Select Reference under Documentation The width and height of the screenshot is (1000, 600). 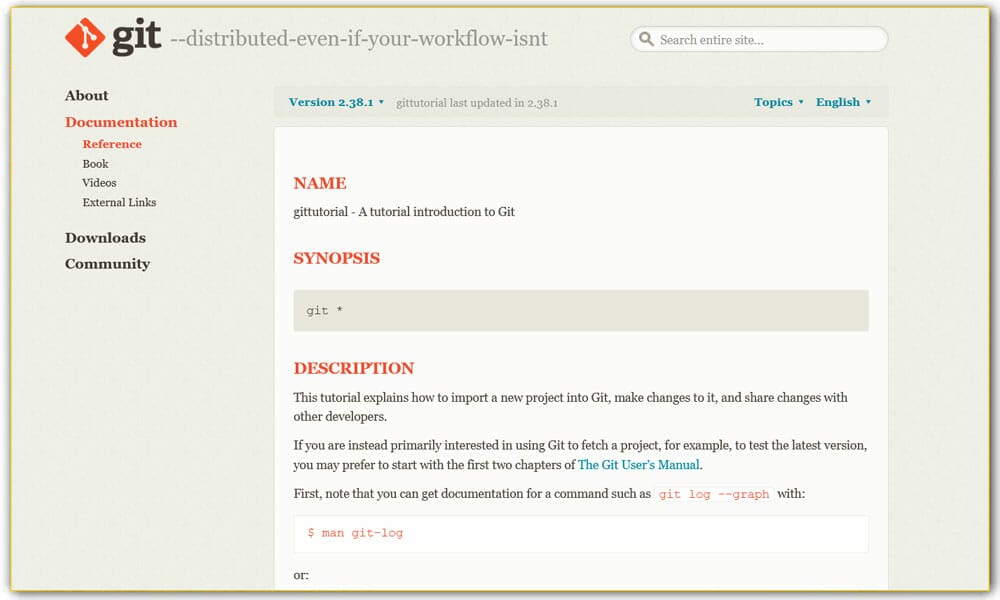click(112, 144)
